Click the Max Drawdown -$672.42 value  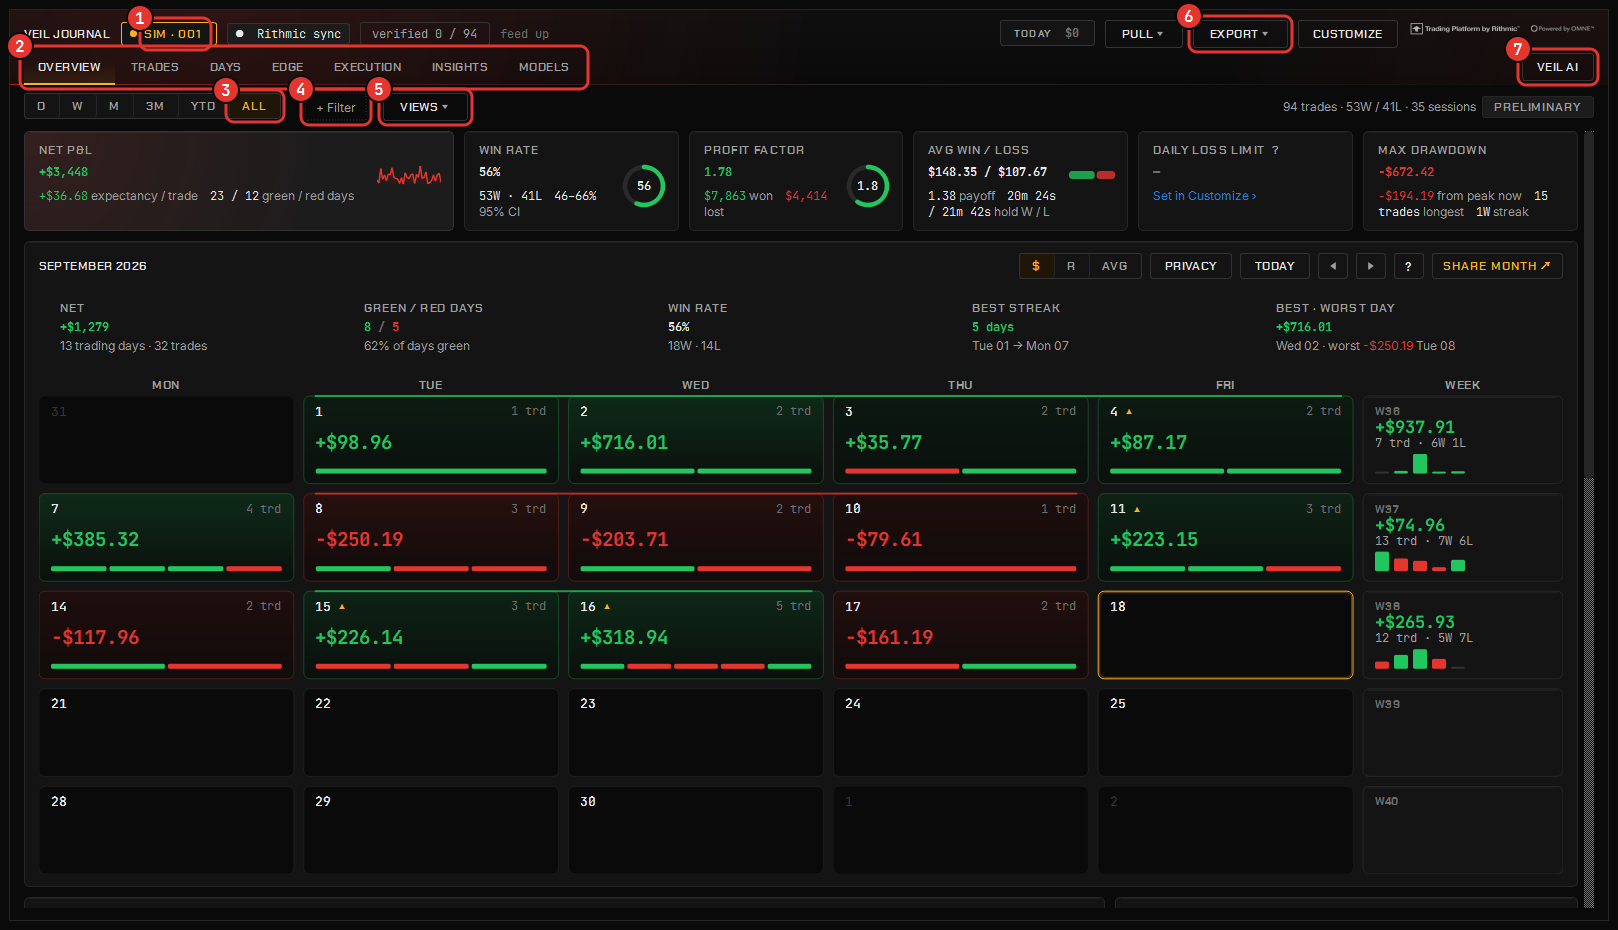pos(1406,172)
